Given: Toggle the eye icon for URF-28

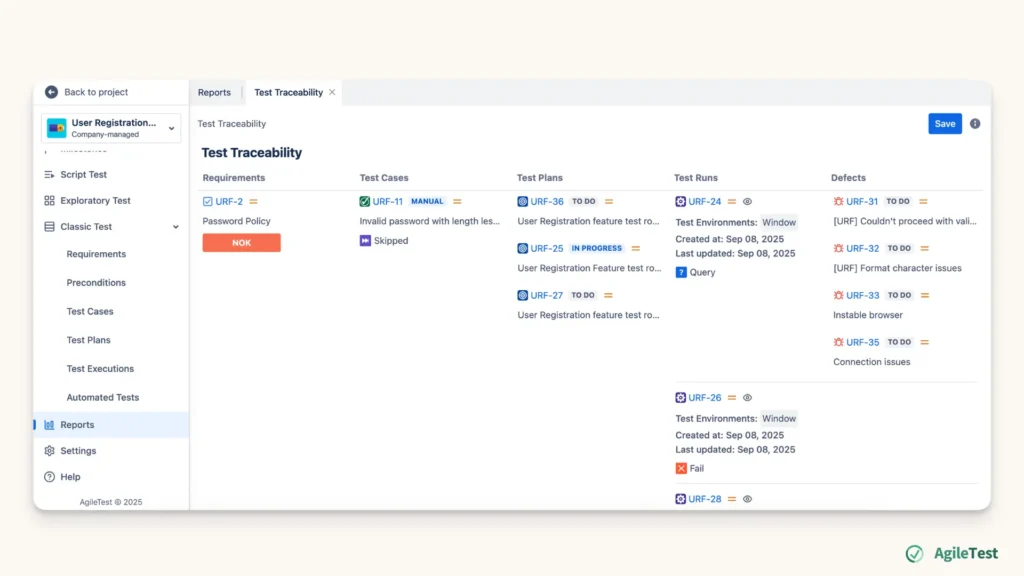Looking at the screenshot, I should coord(748,499).
